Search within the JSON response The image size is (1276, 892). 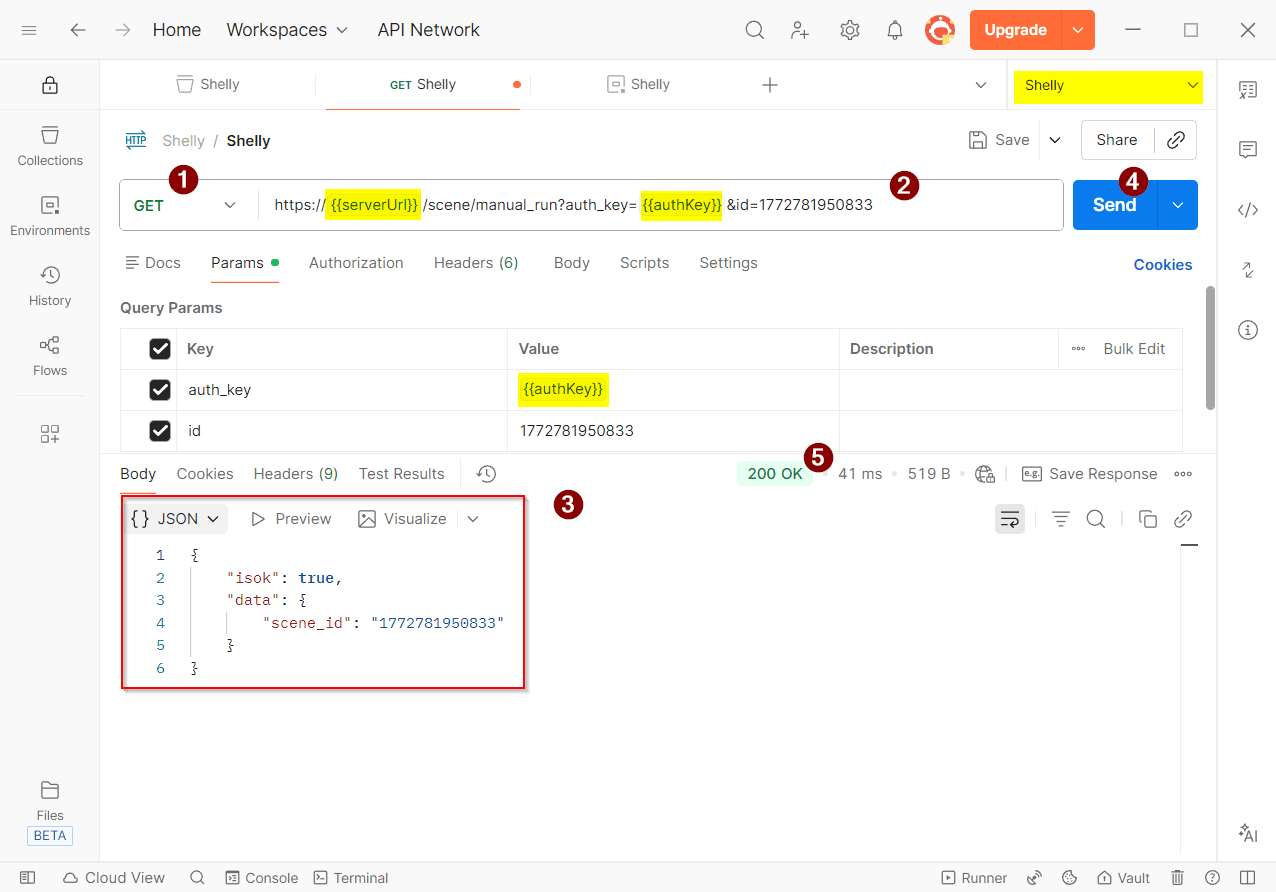coord(1096,518)
